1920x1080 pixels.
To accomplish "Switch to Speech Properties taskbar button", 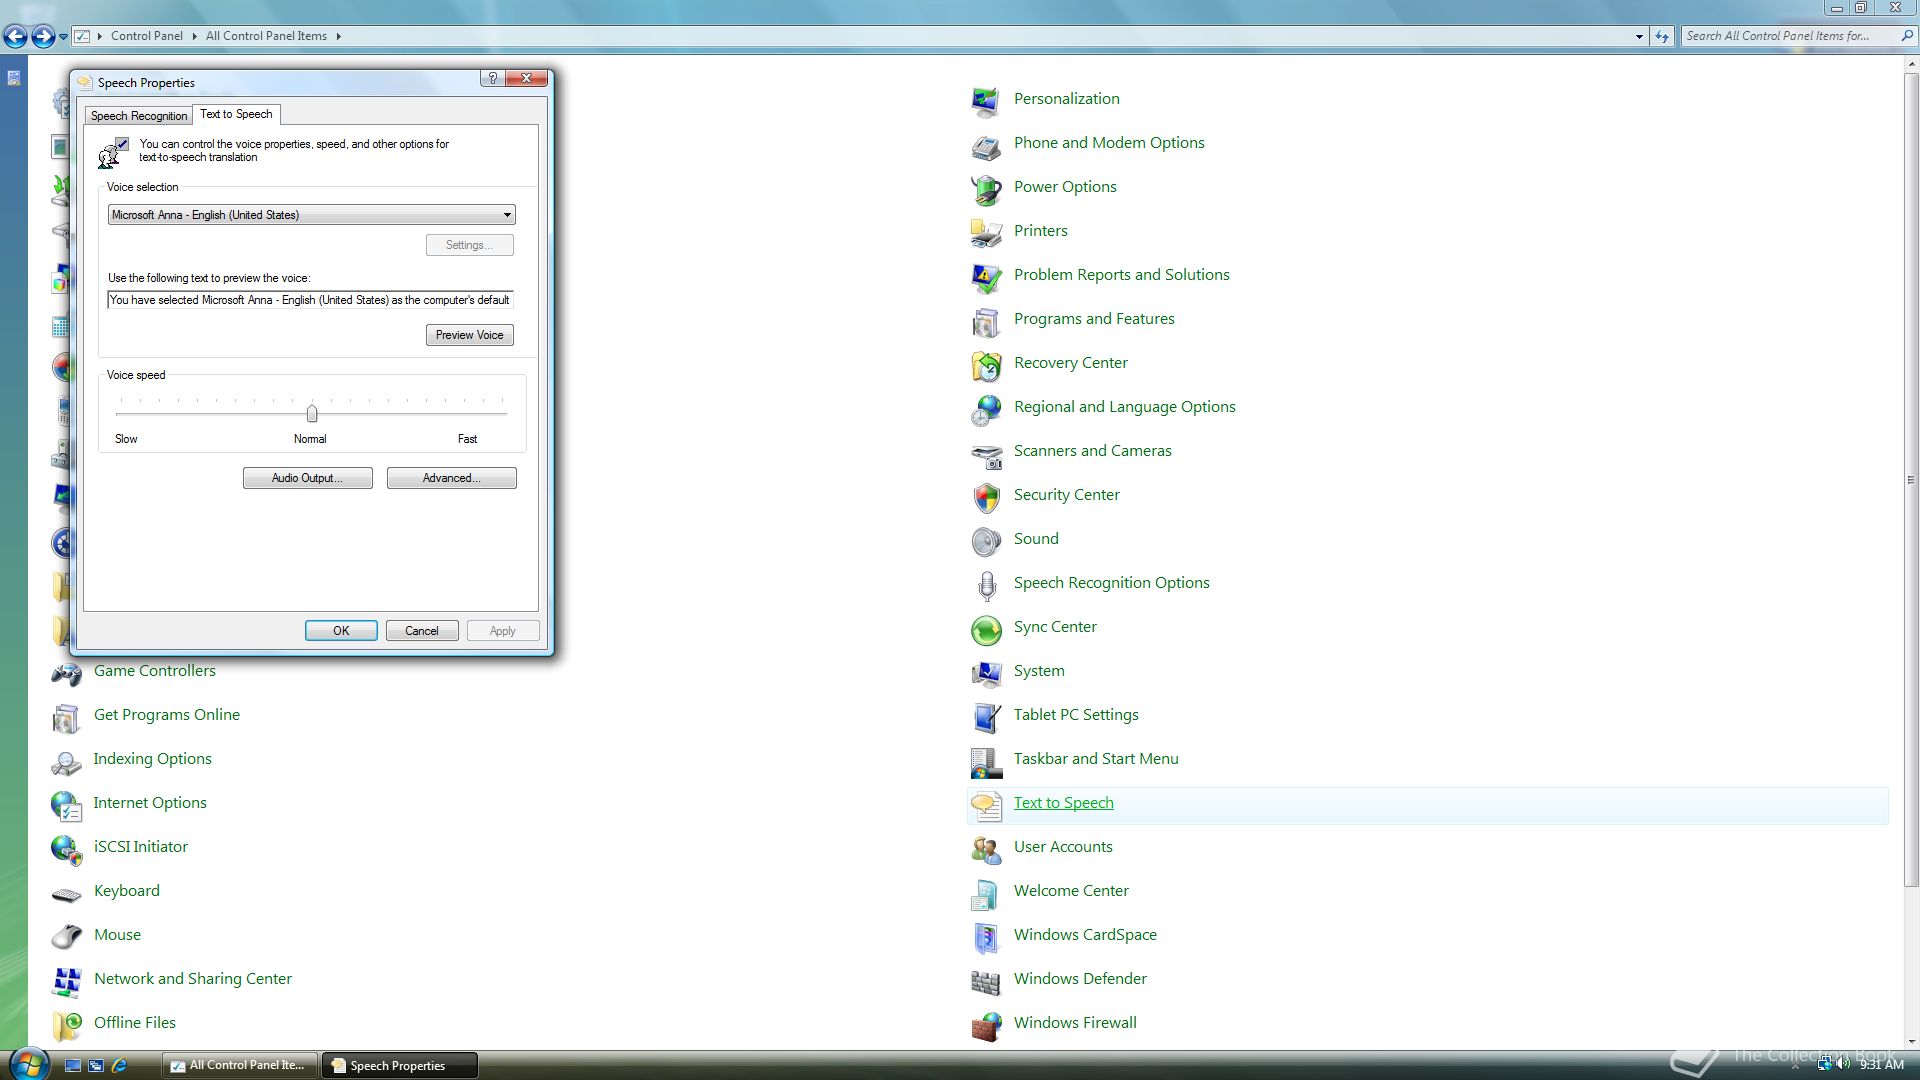I will (399, 1066).
